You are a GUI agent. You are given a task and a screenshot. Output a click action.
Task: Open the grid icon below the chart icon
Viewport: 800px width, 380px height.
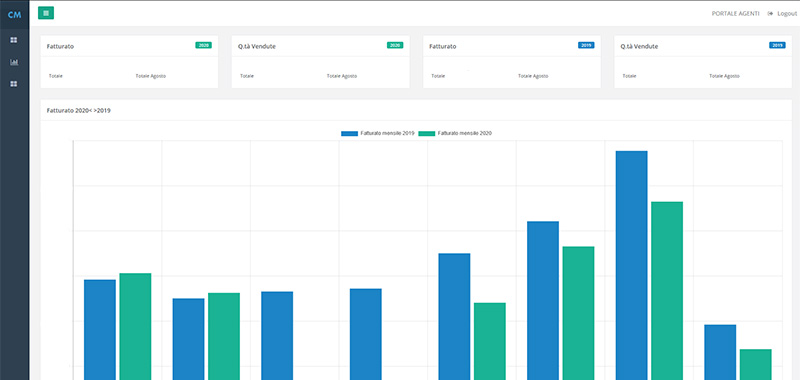14,84
